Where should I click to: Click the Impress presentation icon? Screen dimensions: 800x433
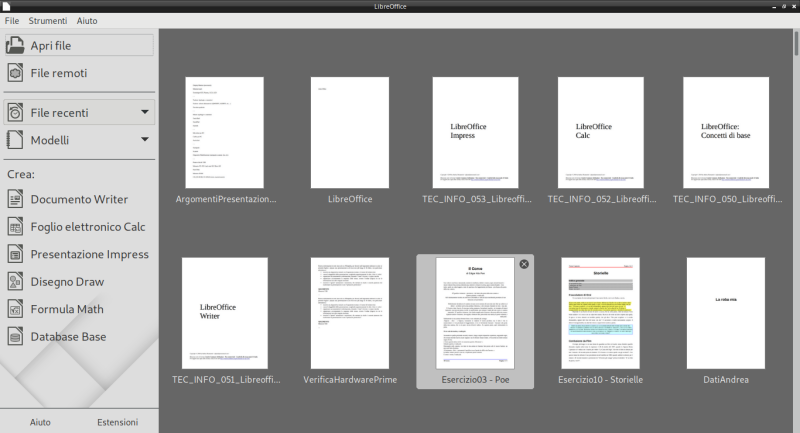point(16,254)
